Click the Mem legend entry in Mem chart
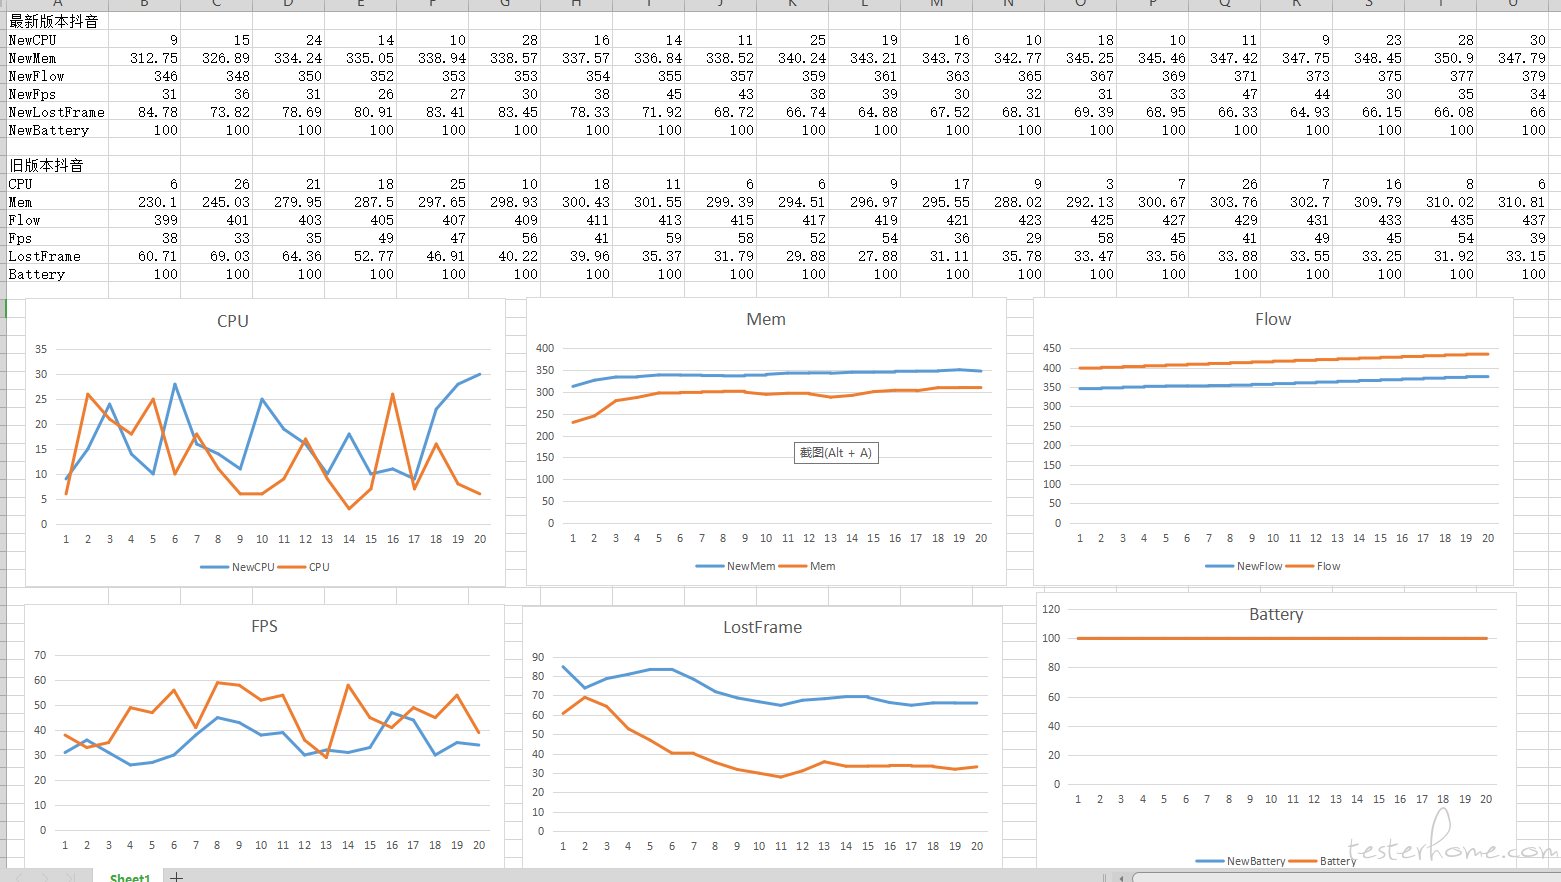The image size is (1561, 882). point(807,566)
